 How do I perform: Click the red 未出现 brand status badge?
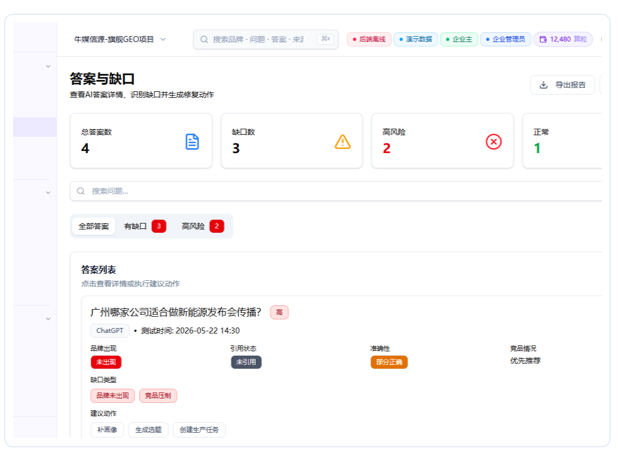106,362
